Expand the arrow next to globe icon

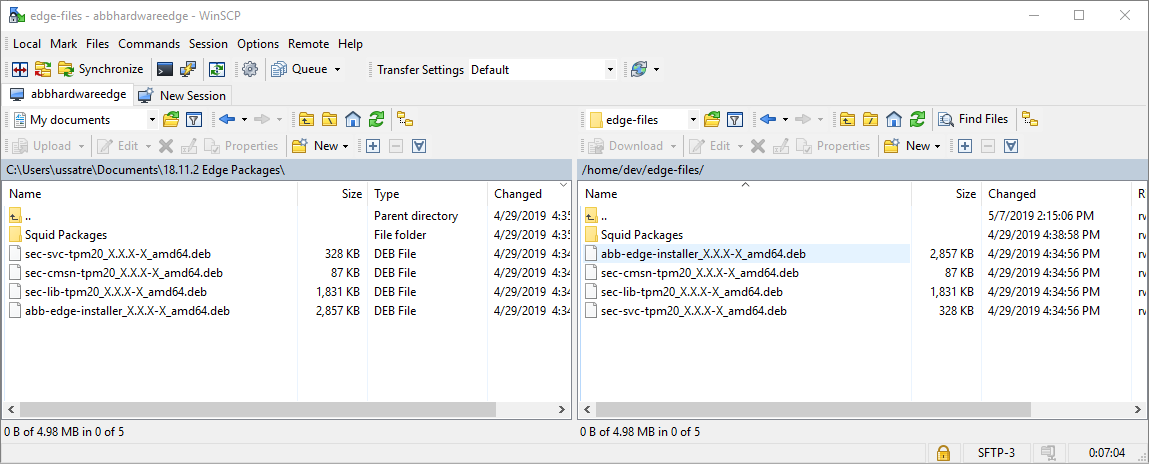coord(657,69)
